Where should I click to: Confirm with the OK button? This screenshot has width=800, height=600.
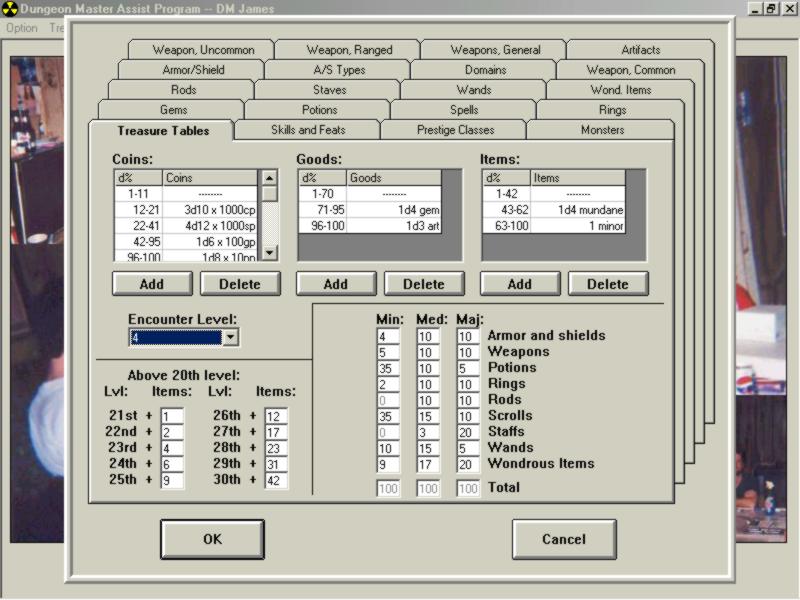point(212,539)
